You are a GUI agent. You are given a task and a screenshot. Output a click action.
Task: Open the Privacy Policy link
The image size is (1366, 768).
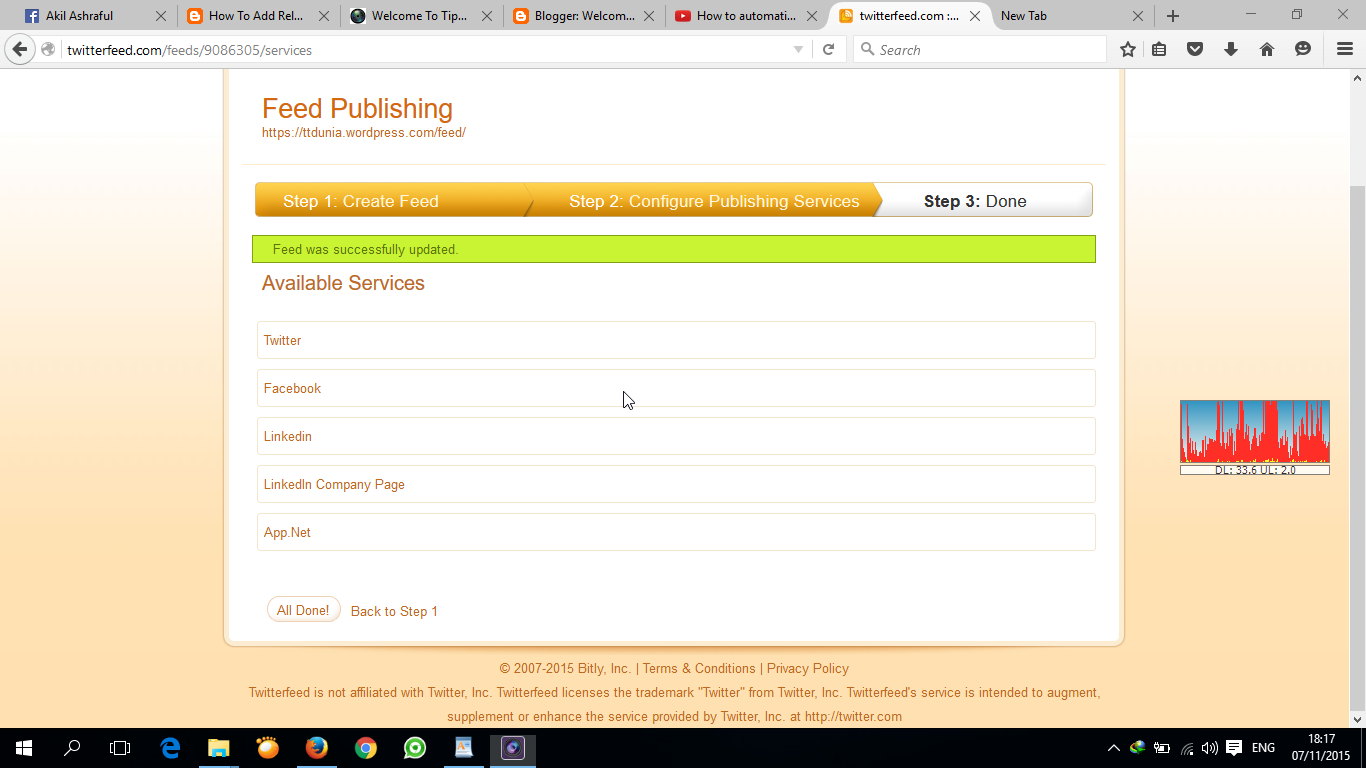tap(808, 668)
